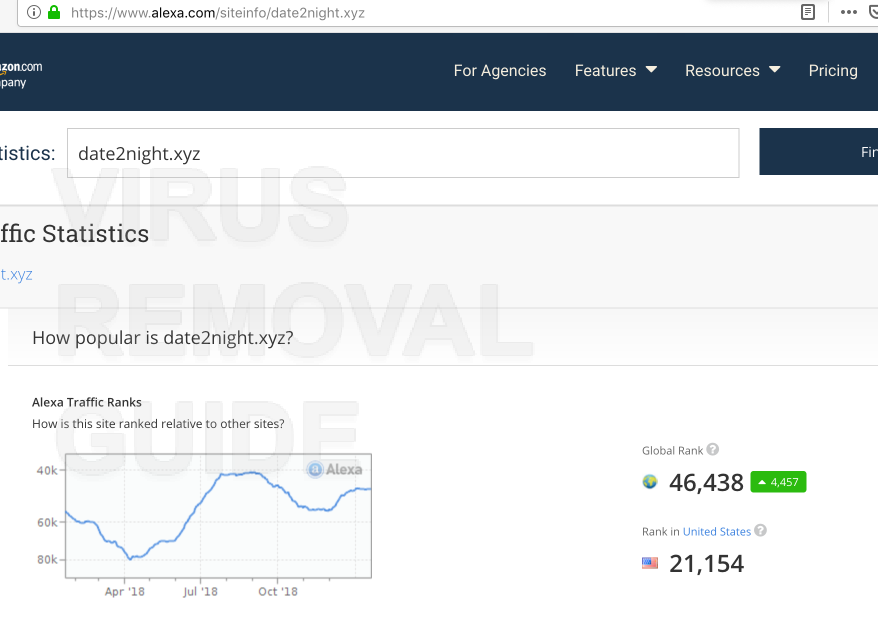Open For Agencies menu item

pos(499,71)
